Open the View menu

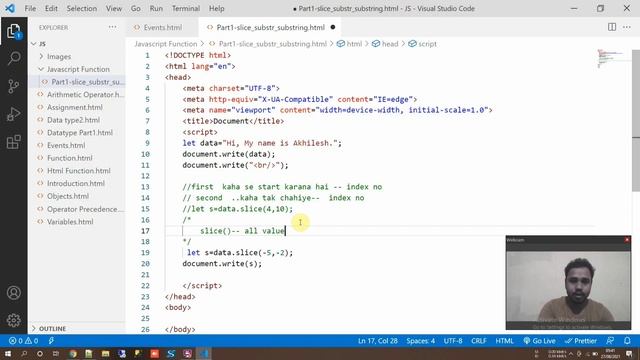(113, 8)
